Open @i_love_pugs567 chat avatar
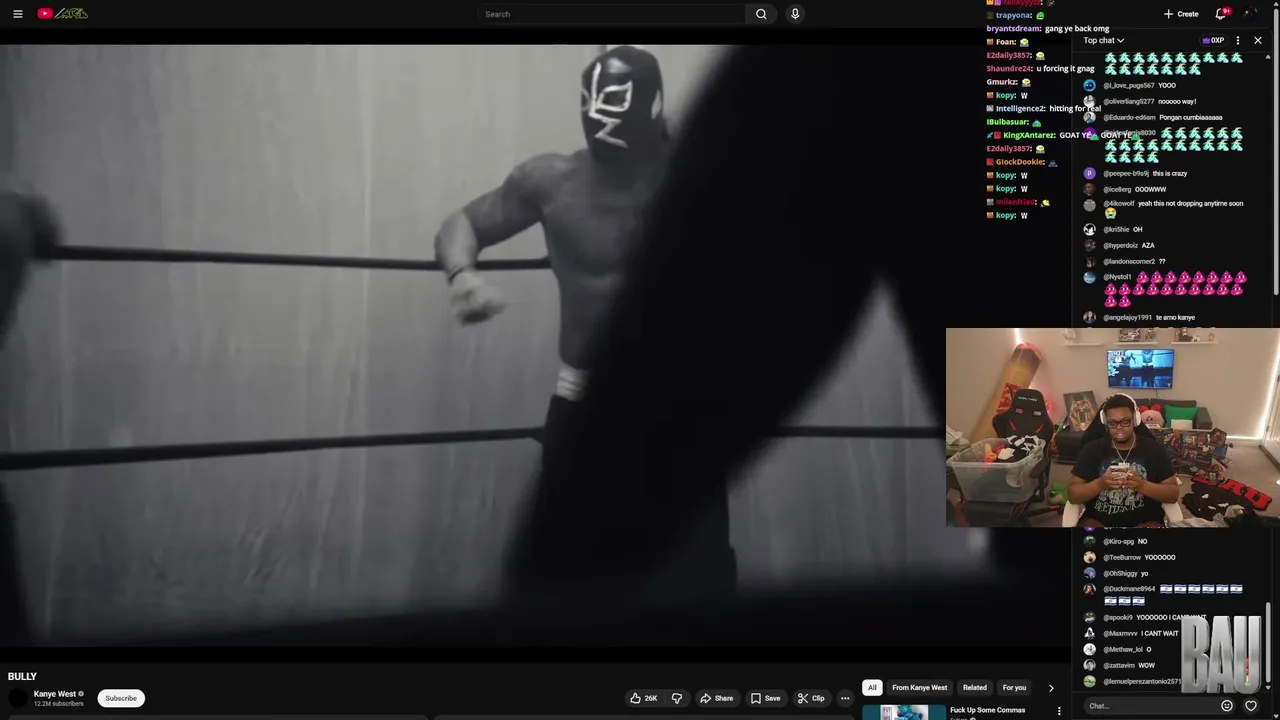 tap(1089, 85)
